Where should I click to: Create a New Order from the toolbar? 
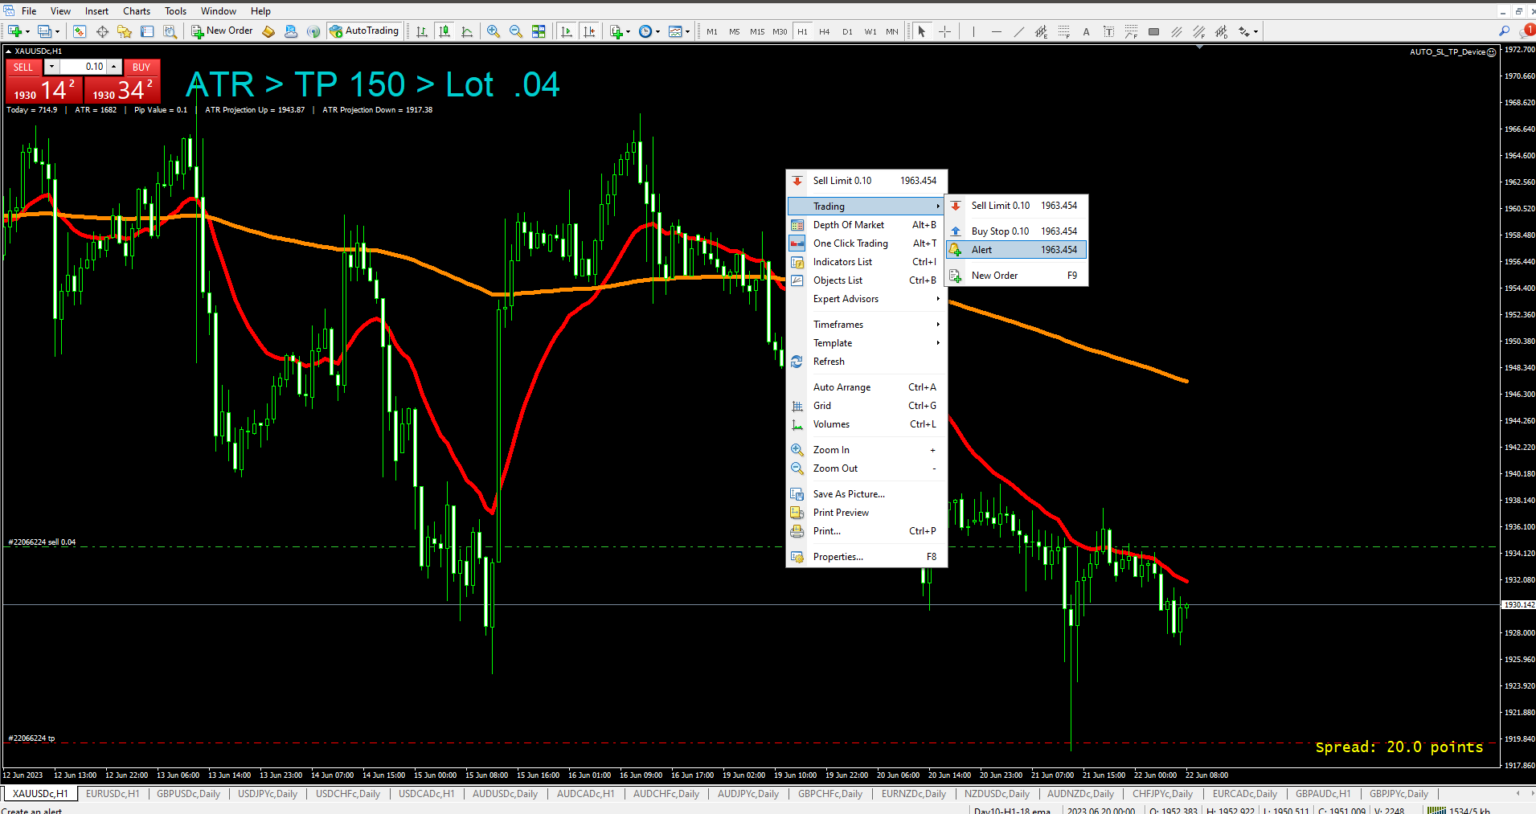pyautogui.click(x=222, y=31)
